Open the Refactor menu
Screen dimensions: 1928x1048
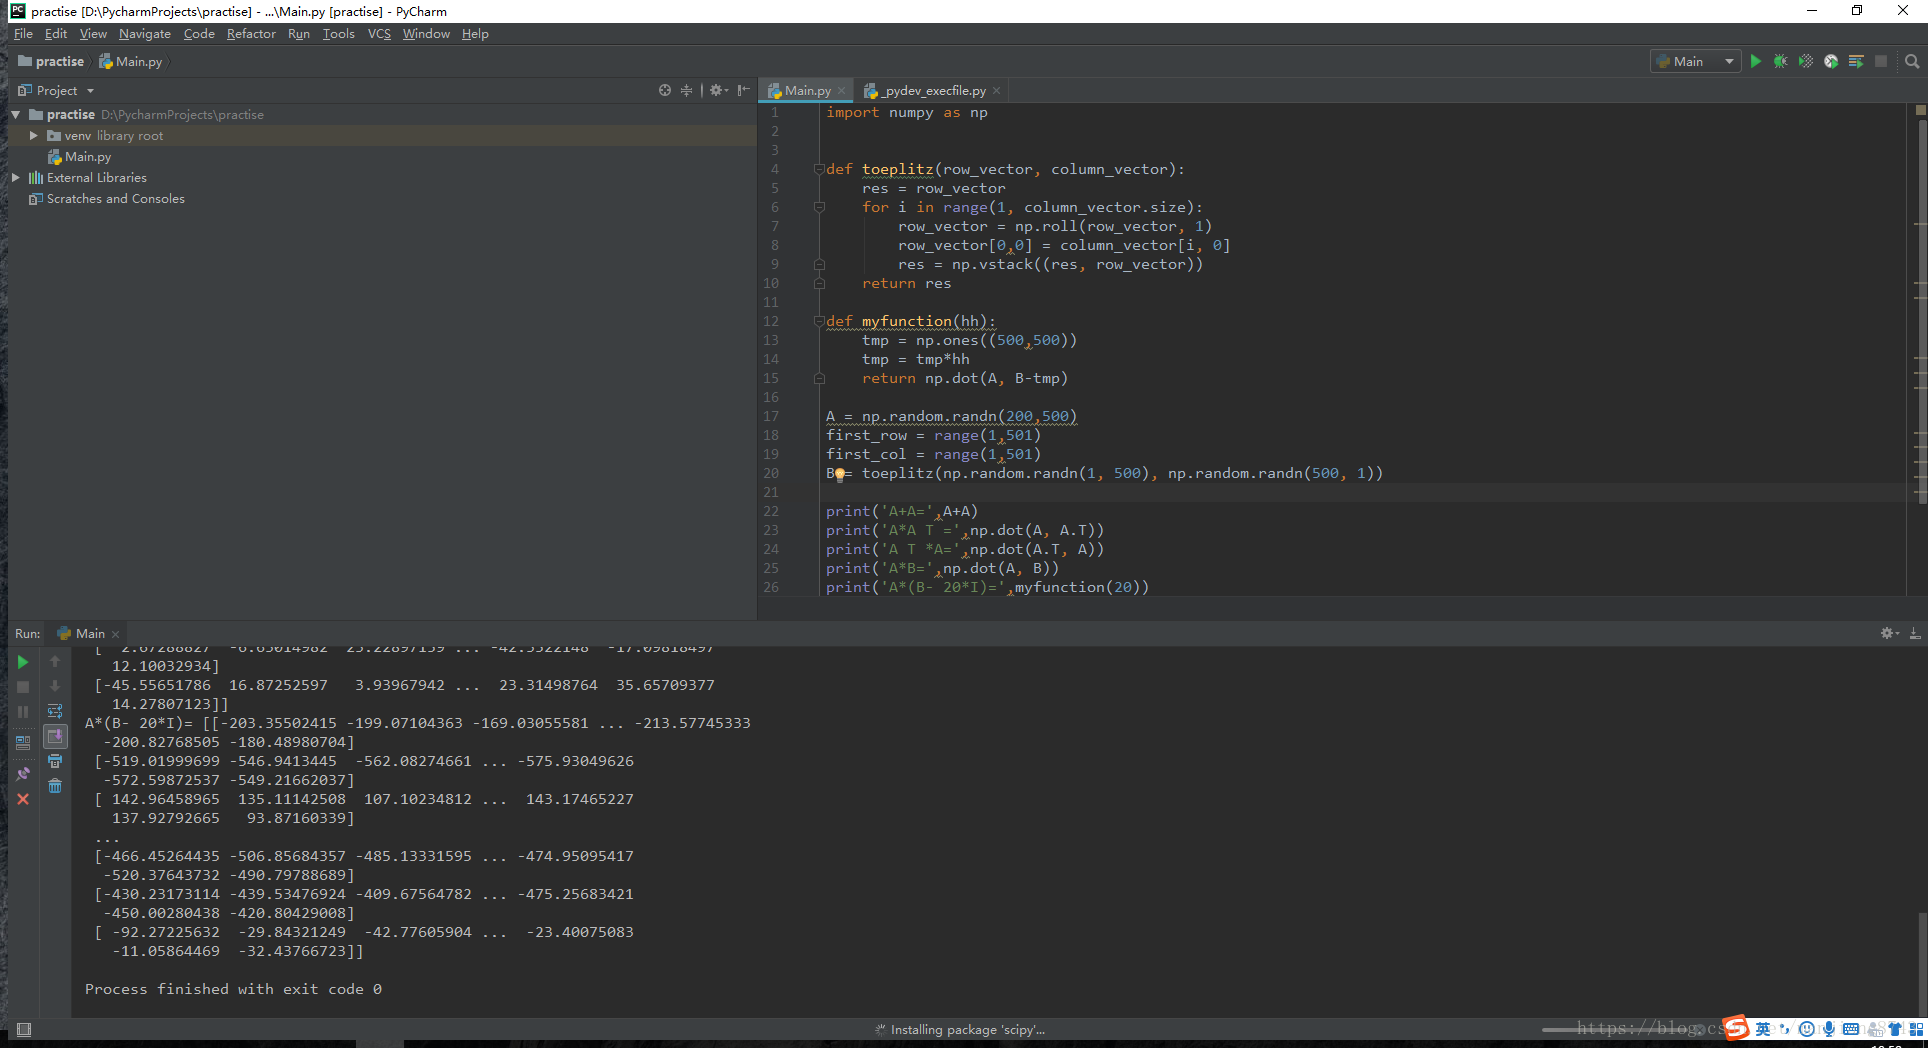[251, 34]
